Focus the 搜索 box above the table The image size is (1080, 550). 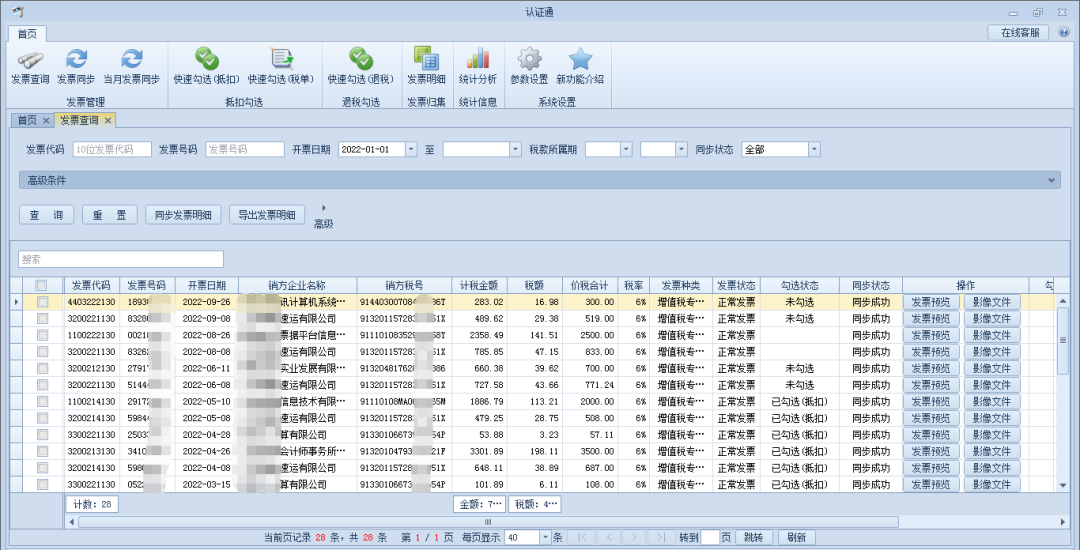[121, 260]
